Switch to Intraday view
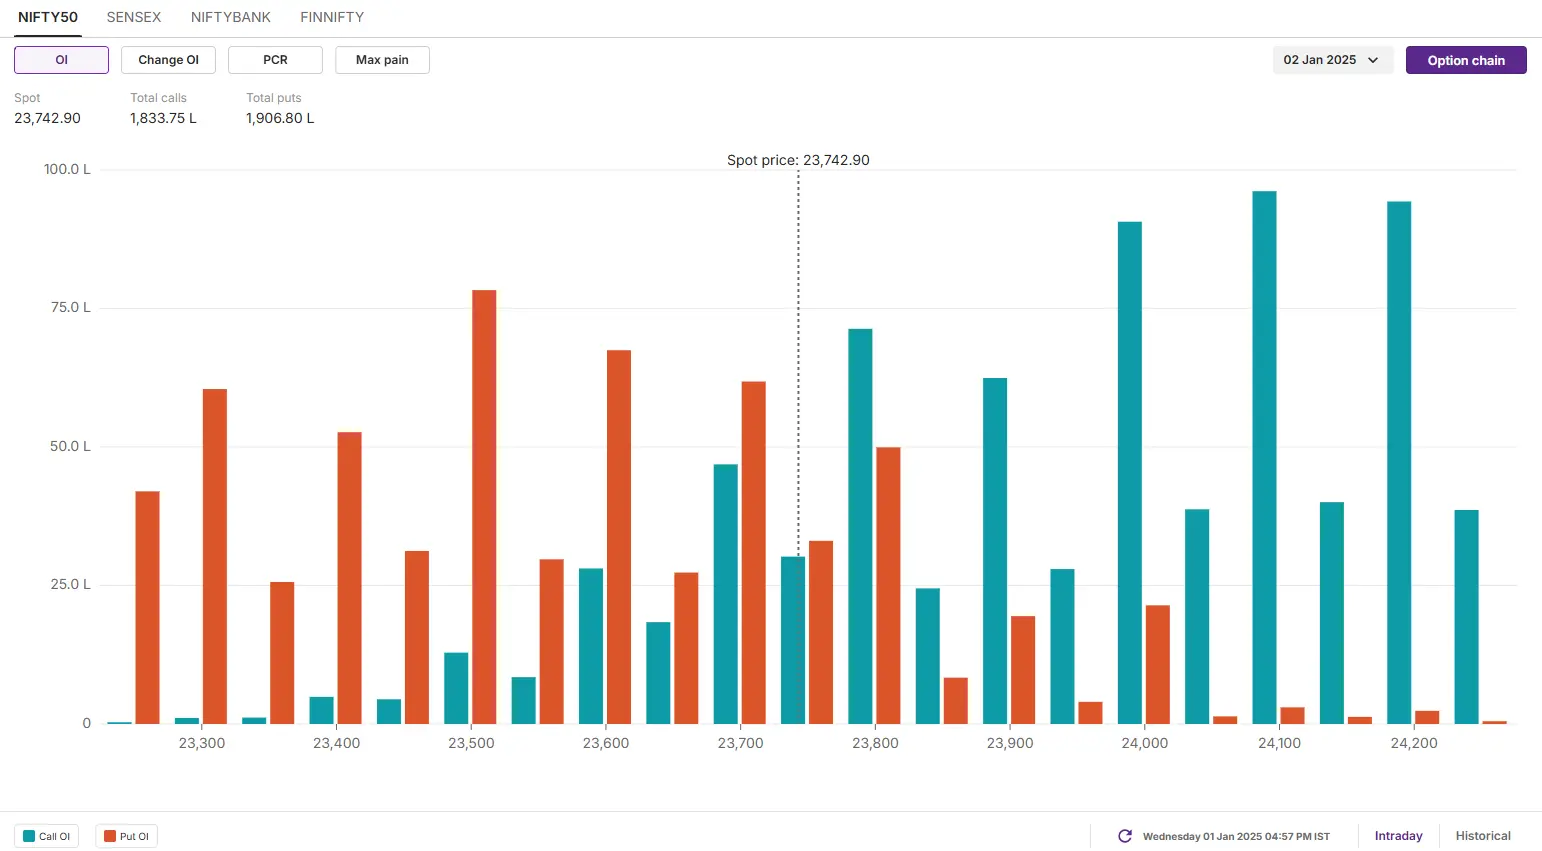The width and height of the screenshot is (1542, 851). click(1398, 836)
